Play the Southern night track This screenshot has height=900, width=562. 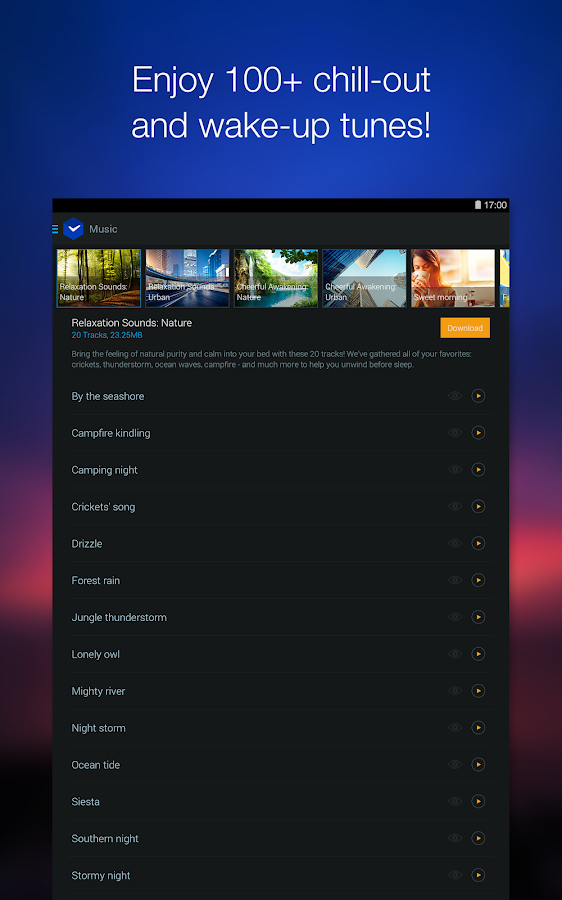tap(478, 838)
